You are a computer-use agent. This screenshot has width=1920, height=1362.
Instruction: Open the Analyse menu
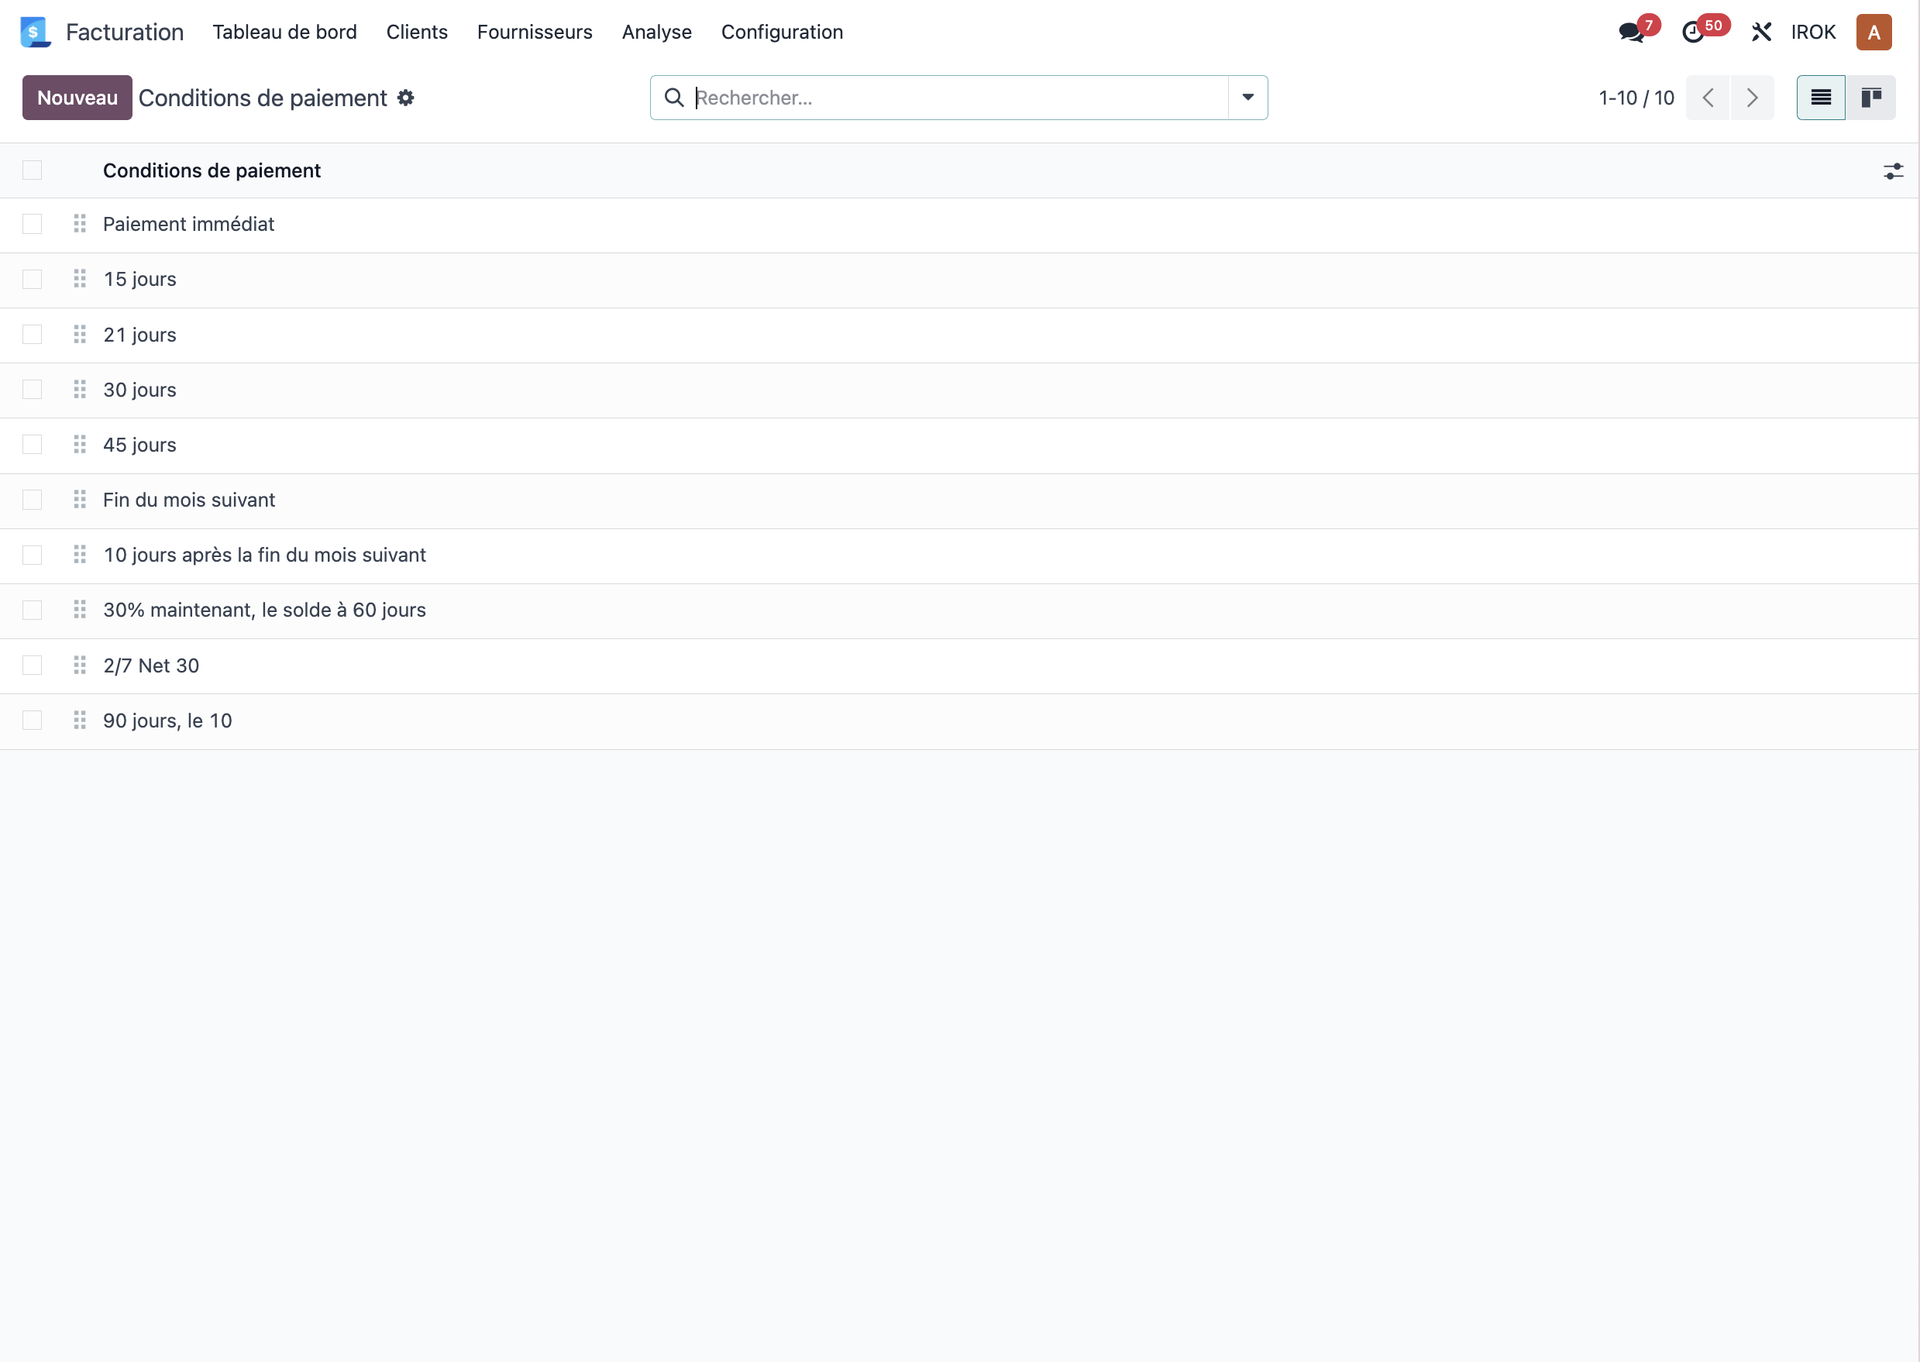click(x=657, y=32)
